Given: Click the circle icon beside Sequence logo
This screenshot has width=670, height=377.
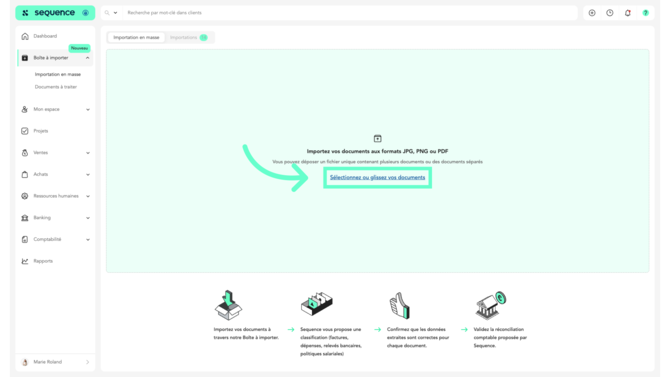Looking at the screenshot, I should [x=85, y=13].
